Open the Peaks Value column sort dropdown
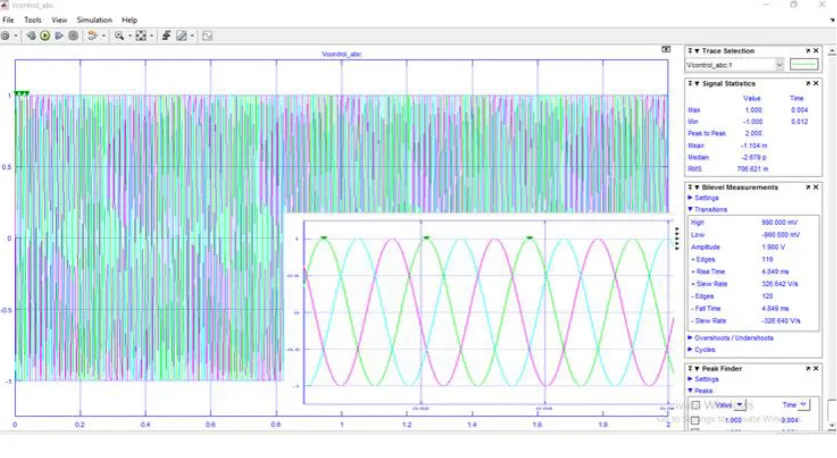837x458 pixels. point(740,405)
